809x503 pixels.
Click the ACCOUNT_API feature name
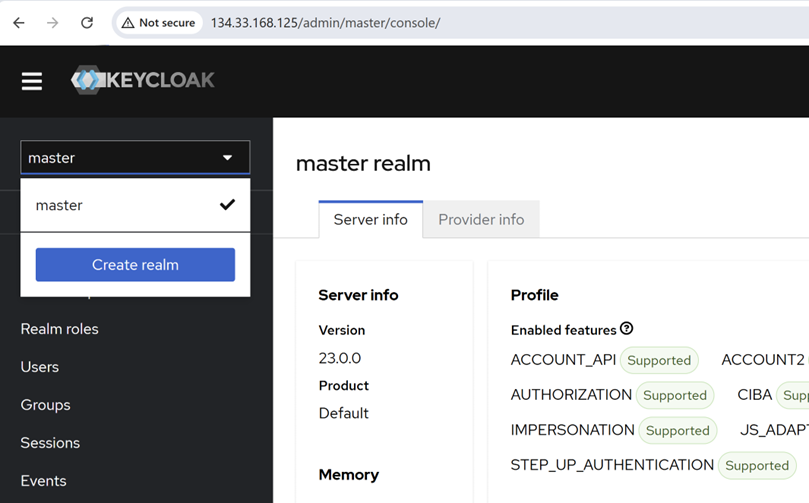[x=563, y=360]
